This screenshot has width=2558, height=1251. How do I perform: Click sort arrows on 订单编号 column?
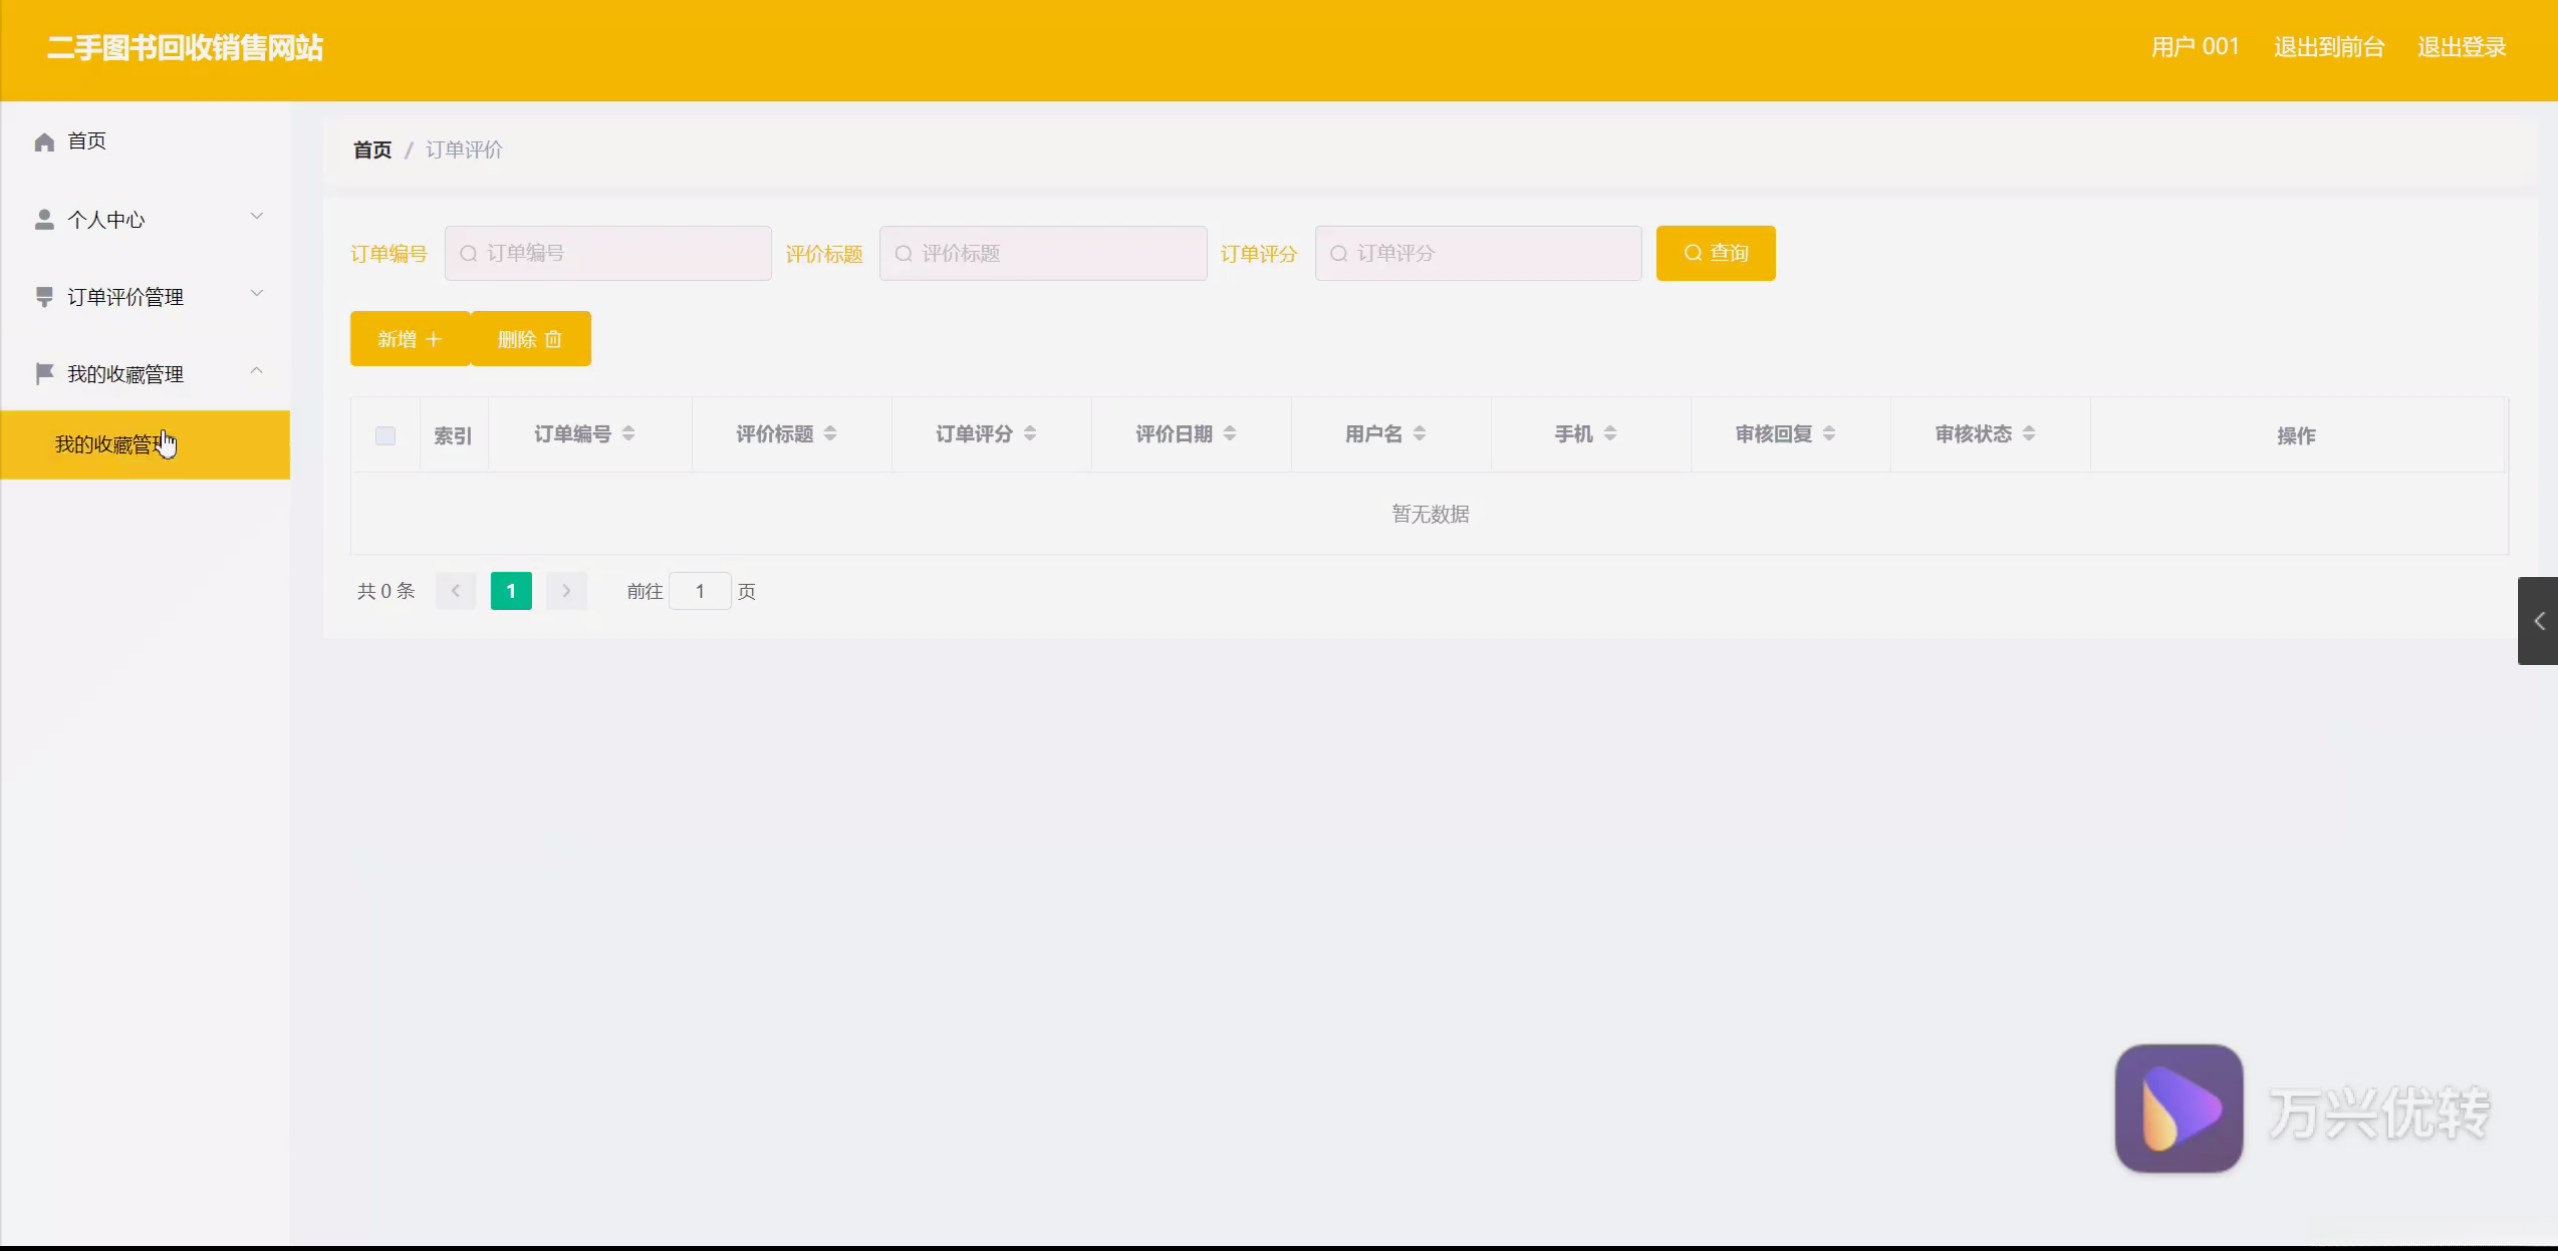[x=628, y=433]
